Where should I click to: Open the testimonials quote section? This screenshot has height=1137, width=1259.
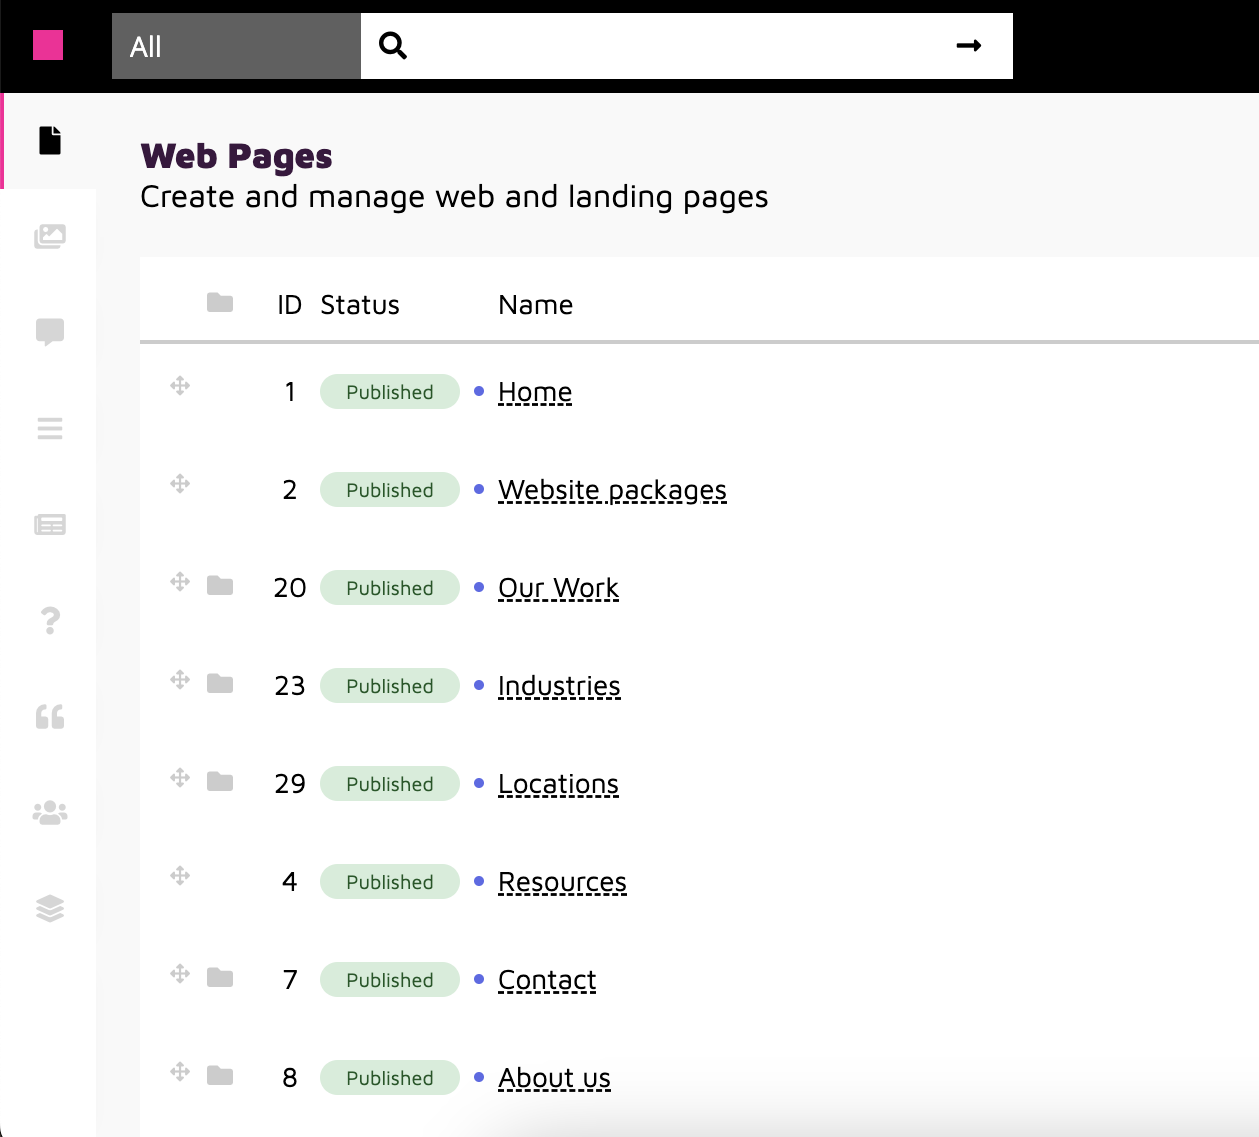pyautogui.click(x=48, y=717)
